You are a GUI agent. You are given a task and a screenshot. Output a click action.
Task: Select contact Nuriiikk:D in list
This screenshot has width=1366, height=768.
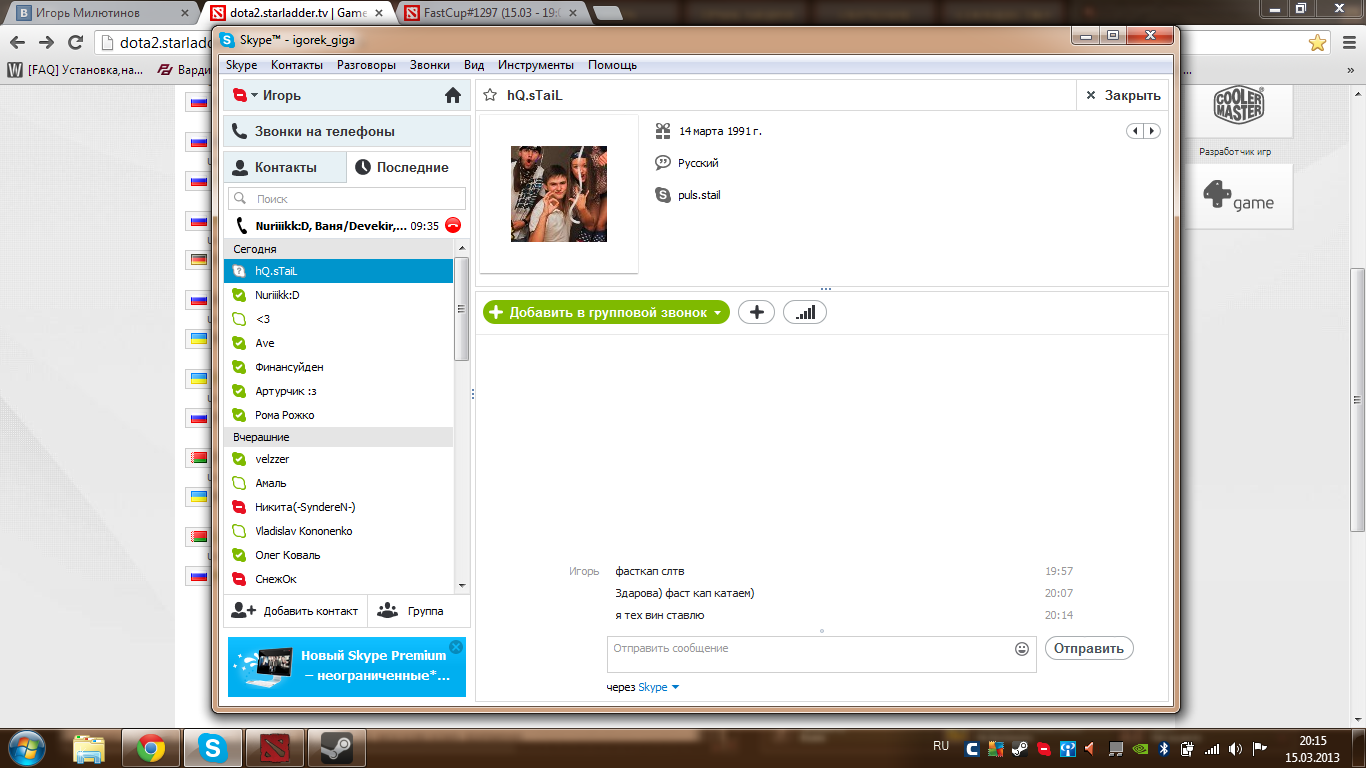pos(338,295)
